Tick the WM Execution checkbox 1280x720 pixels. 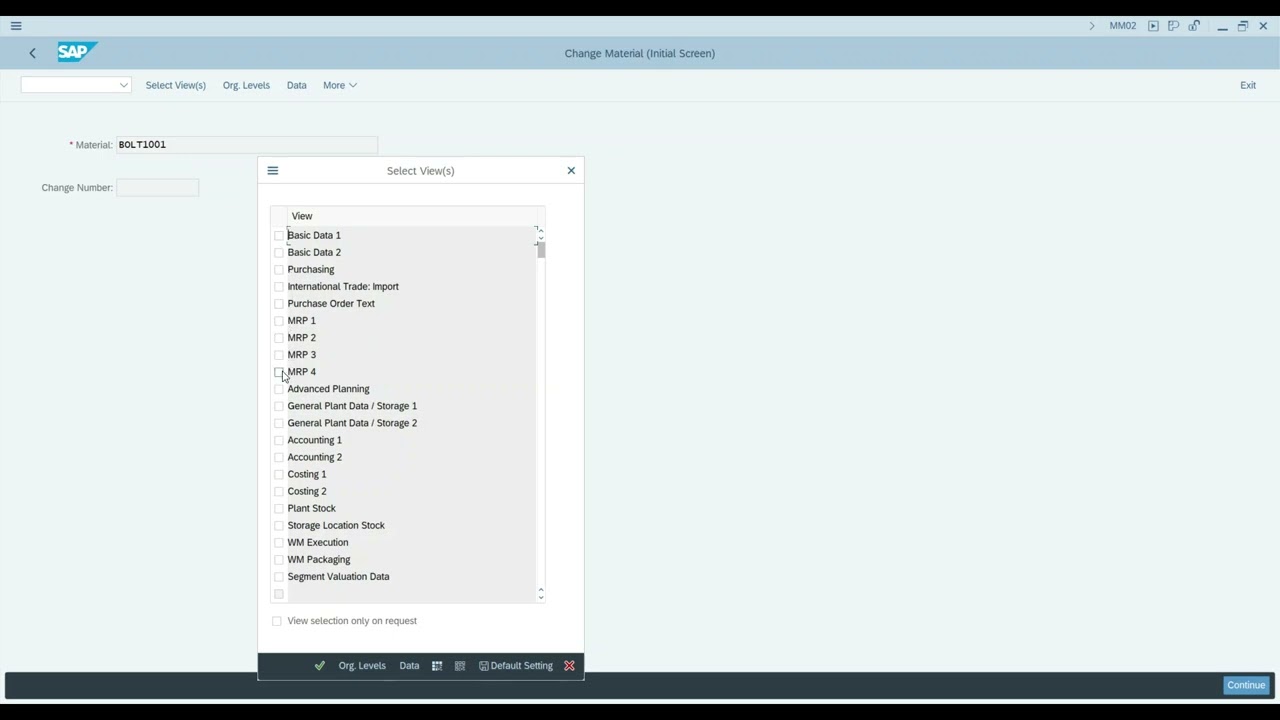[x=279, y=542]
